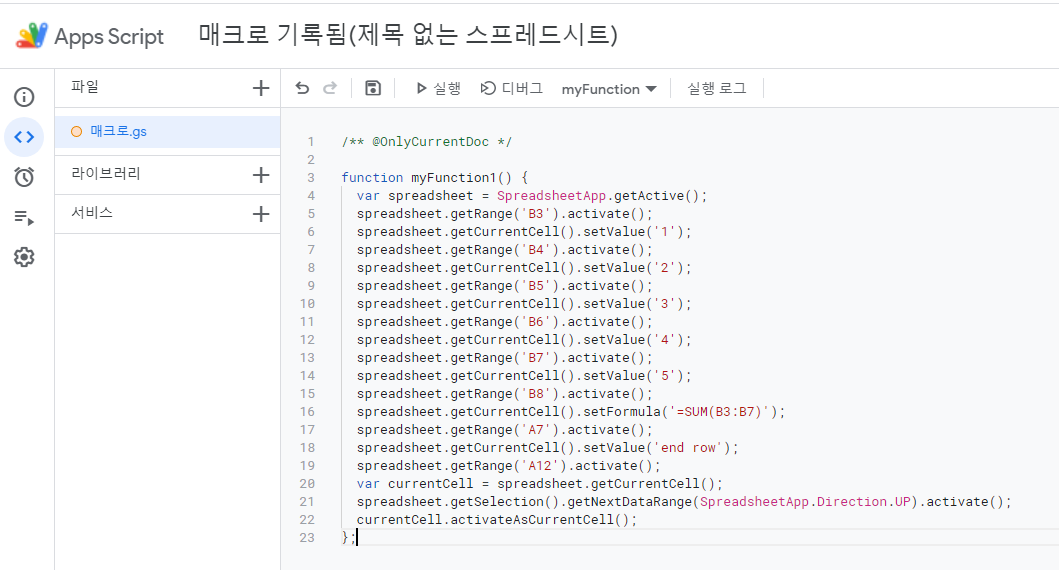Click the var currentCell declaration line
This screenshot has width=1059, height=570.
(540, 484)
